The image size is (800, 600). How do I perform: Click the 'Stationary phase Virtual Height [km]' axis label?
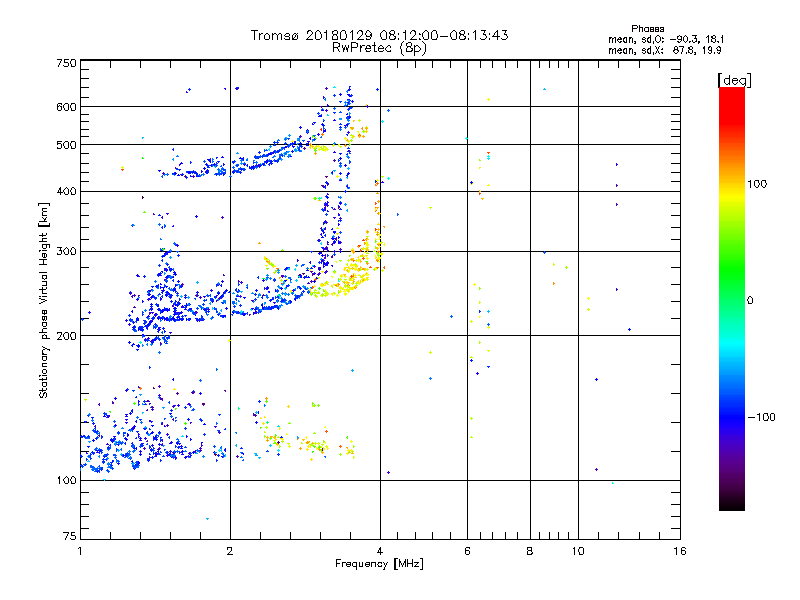[44, 301]
